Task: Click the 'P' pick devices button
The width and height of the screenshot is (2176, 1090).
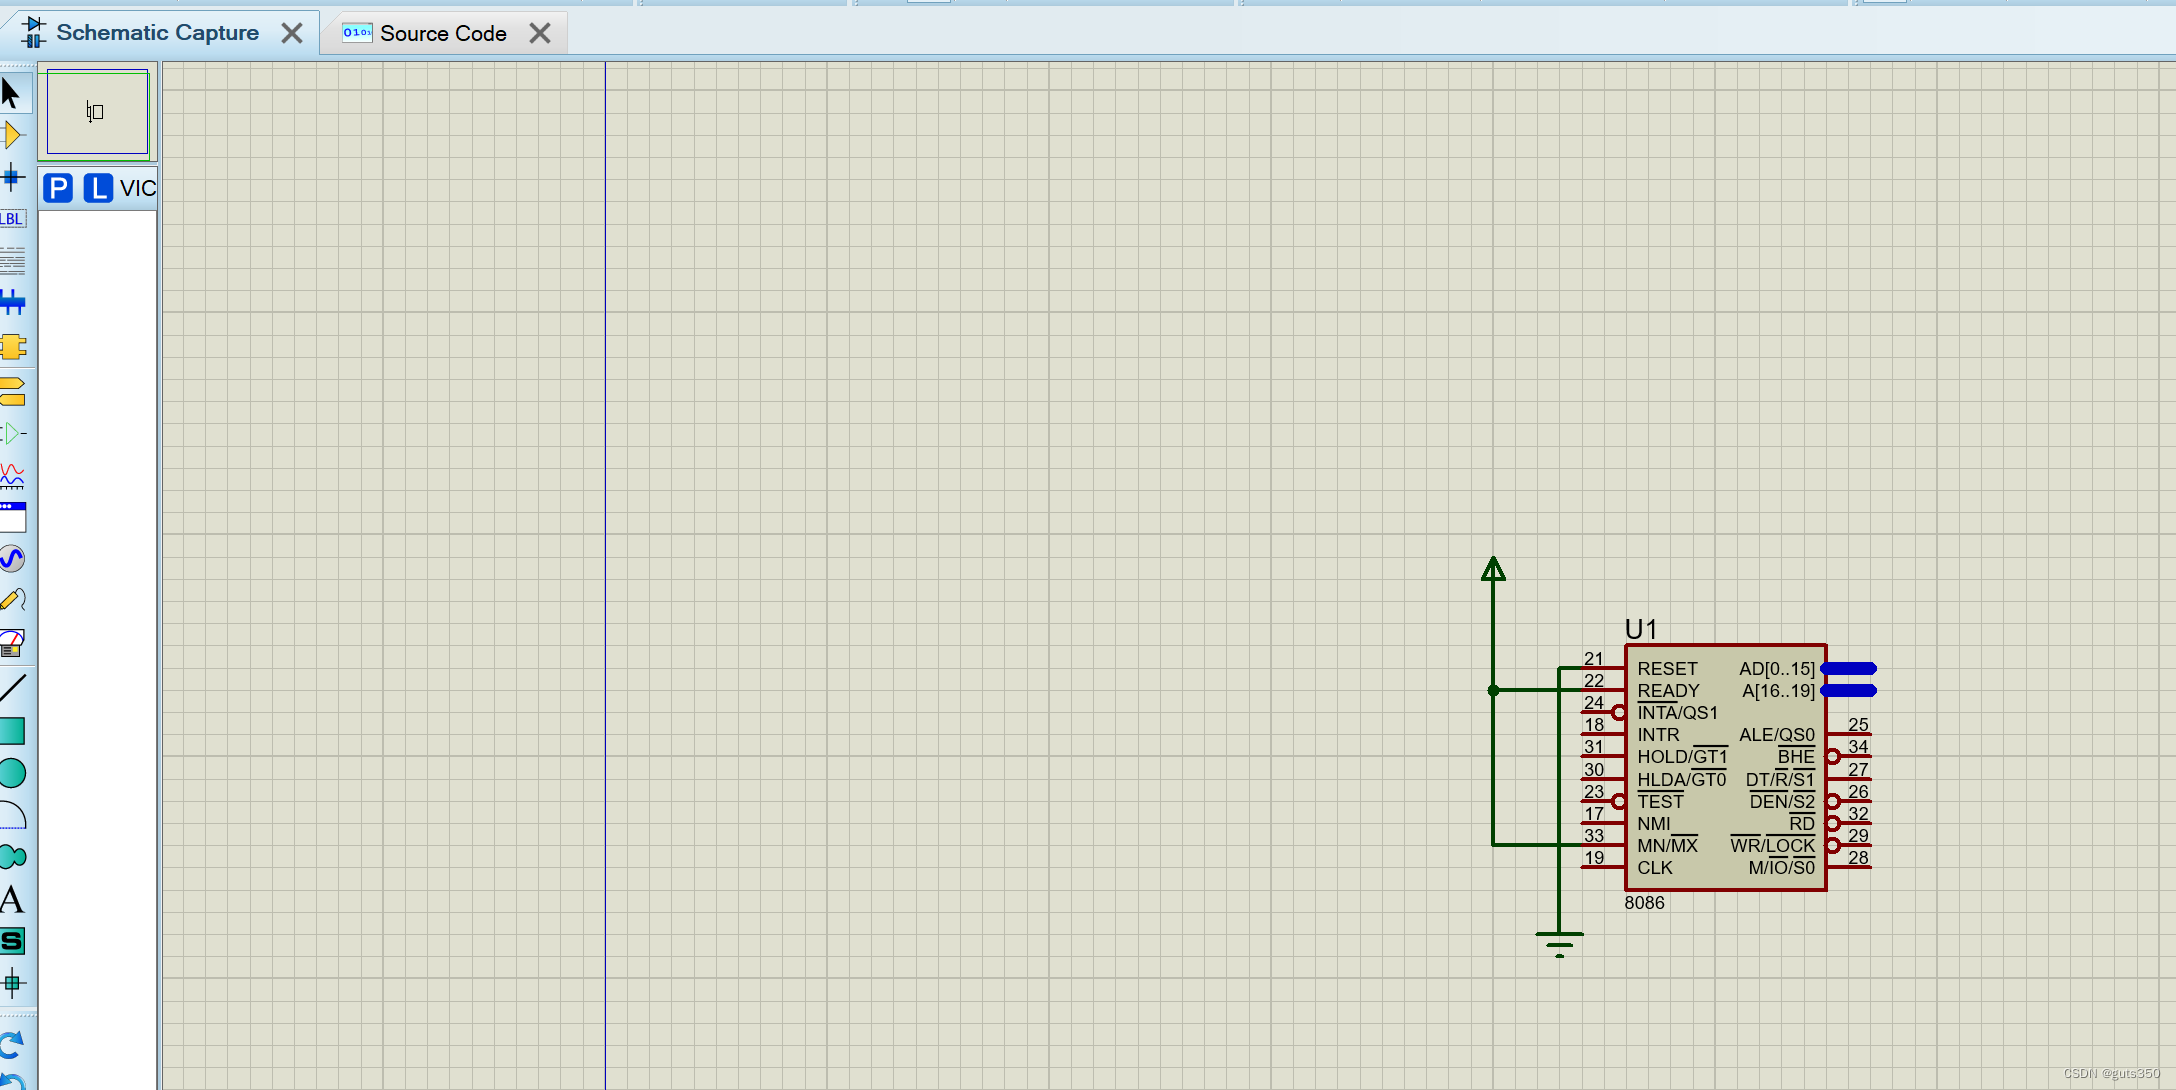Action: tap(58, 188)
